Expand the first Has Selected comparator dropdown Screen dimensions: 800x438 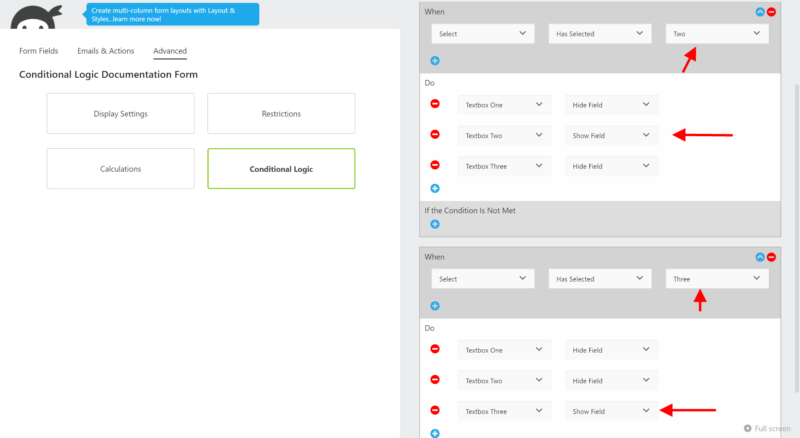point(600,34)
